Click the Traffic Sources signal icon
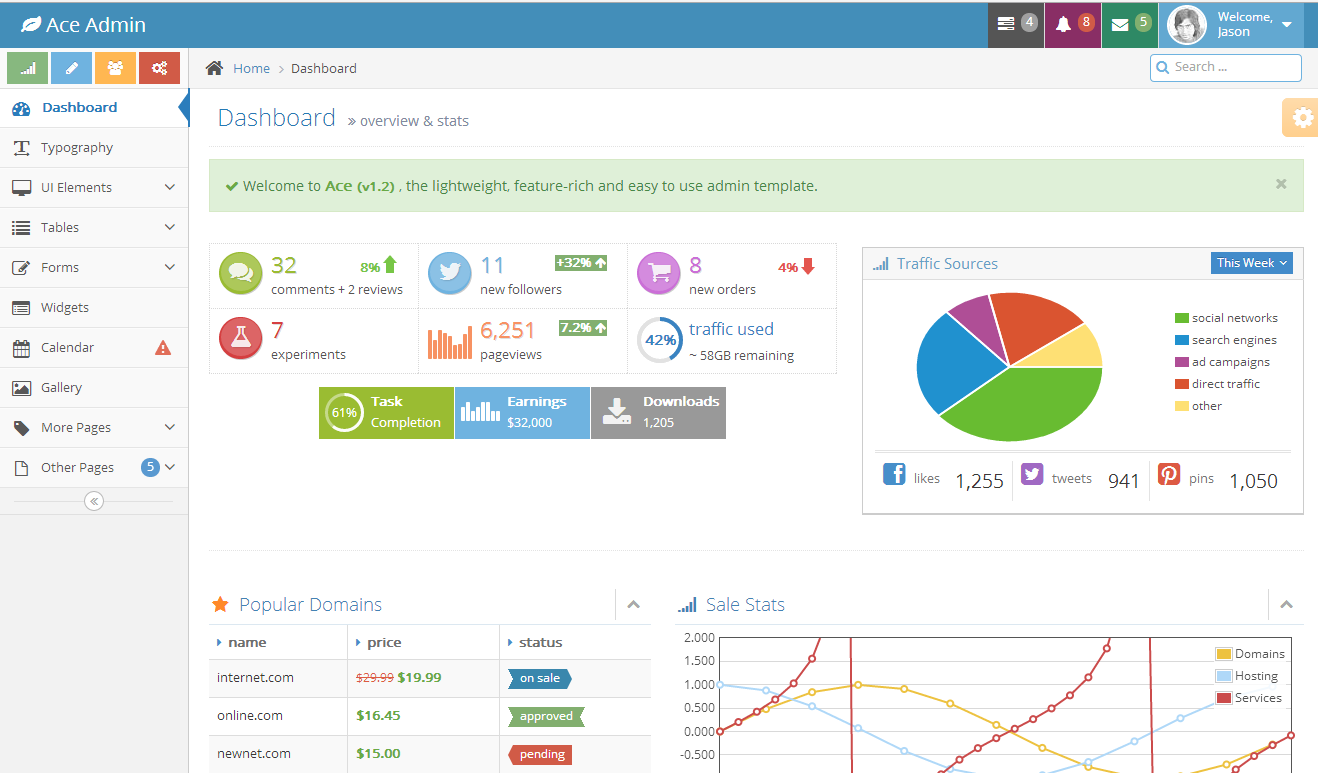This screenshot has width=1318, height=773. [880, 264]
